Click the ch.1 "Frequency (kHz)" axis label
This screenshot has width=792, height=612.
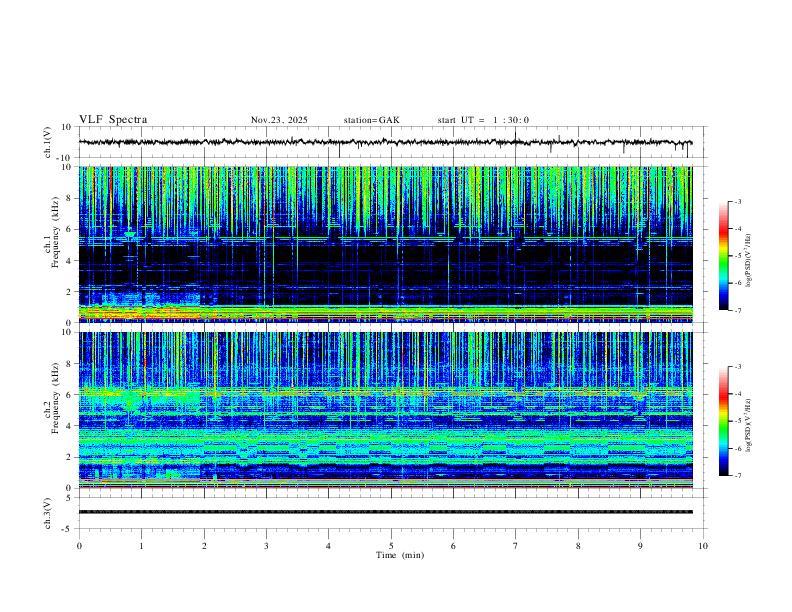[56, 233]
